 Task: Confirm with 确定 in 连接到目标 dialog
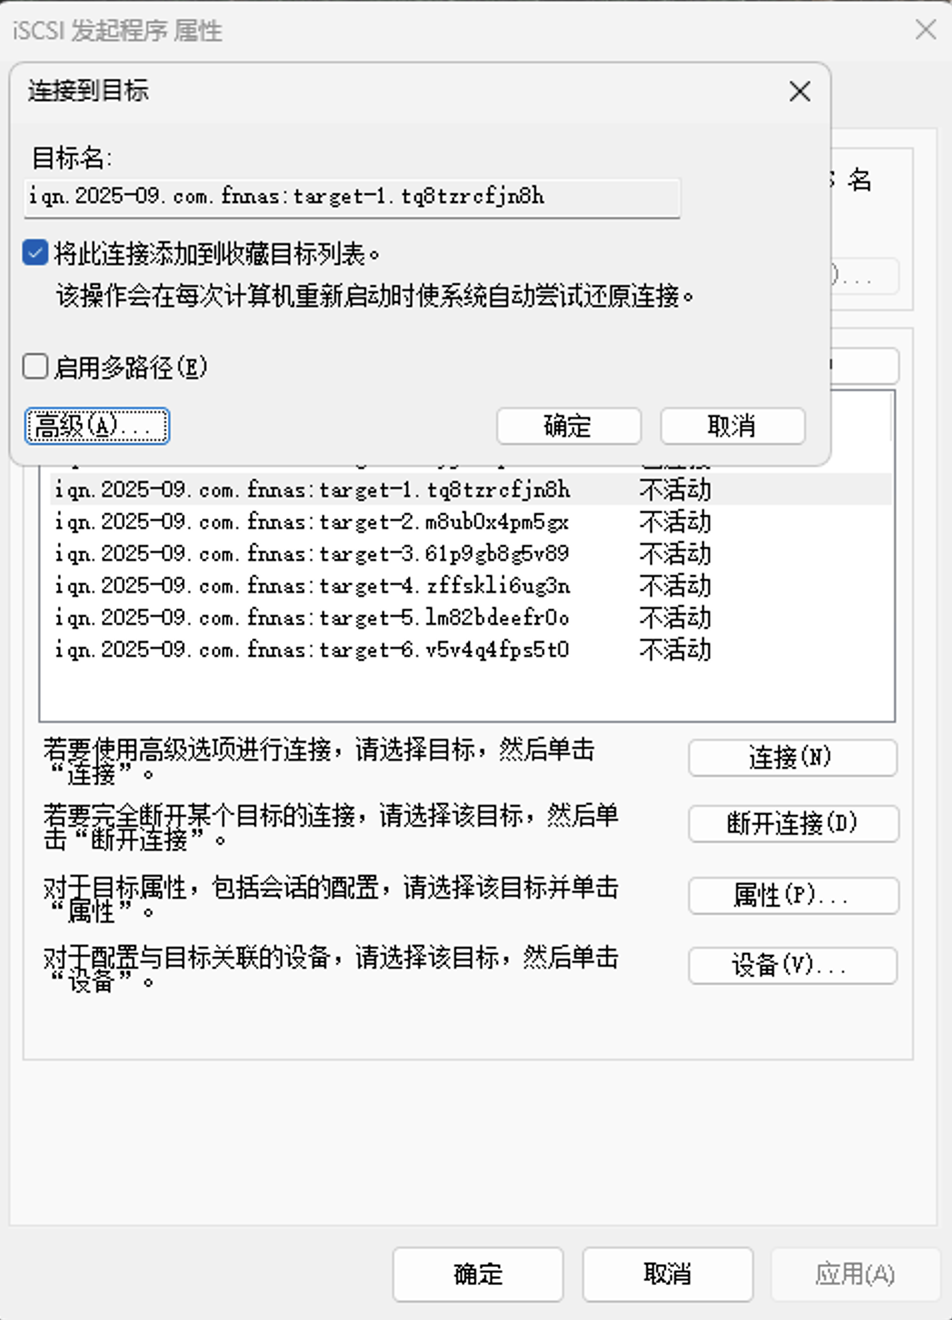tap(568, 426)
